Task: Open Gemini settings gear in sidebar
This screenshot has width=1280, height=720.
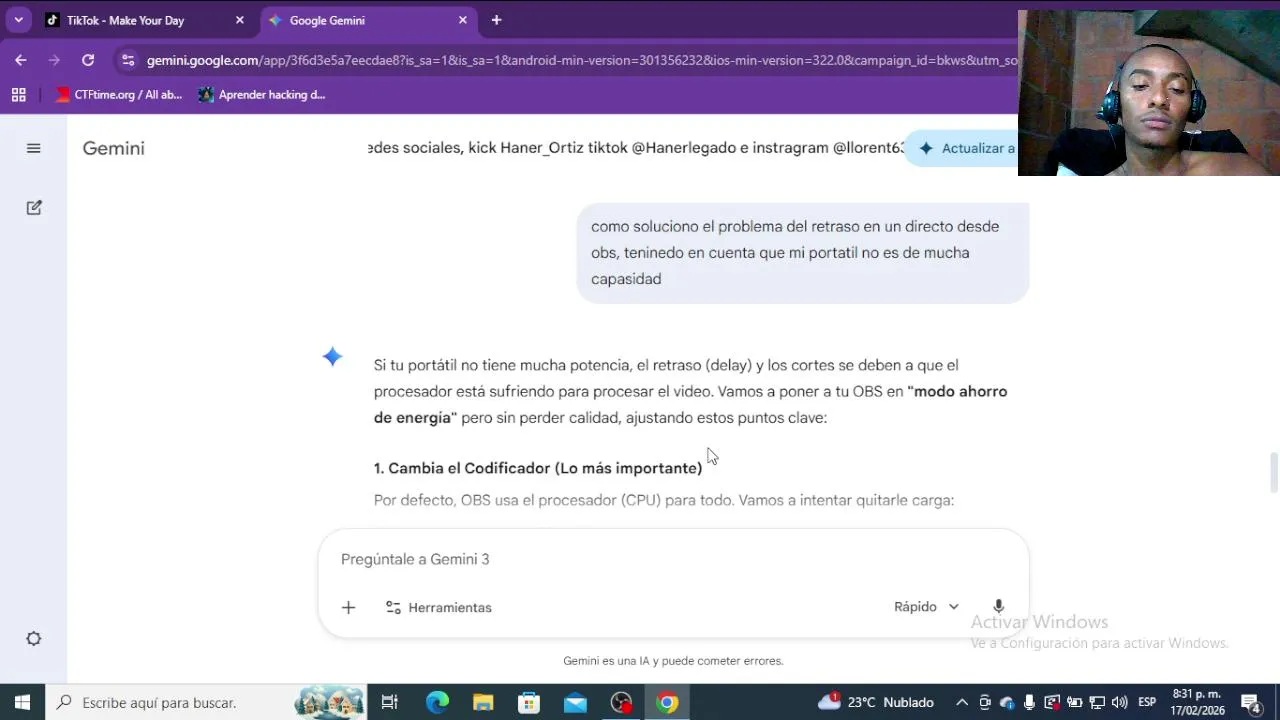Action: pos(34,639)
